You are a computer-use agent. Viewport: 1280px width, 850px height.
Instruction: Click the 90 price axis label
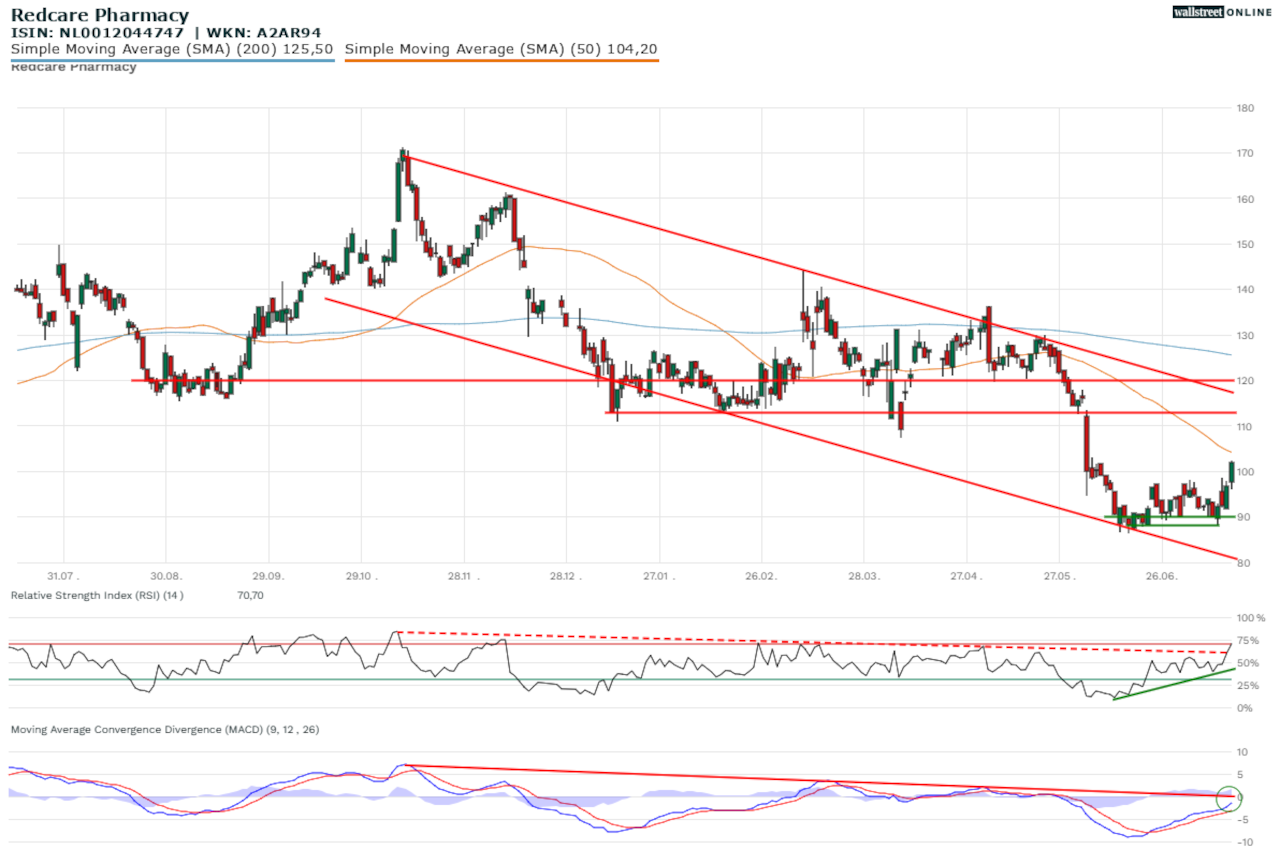(1243, 518)
